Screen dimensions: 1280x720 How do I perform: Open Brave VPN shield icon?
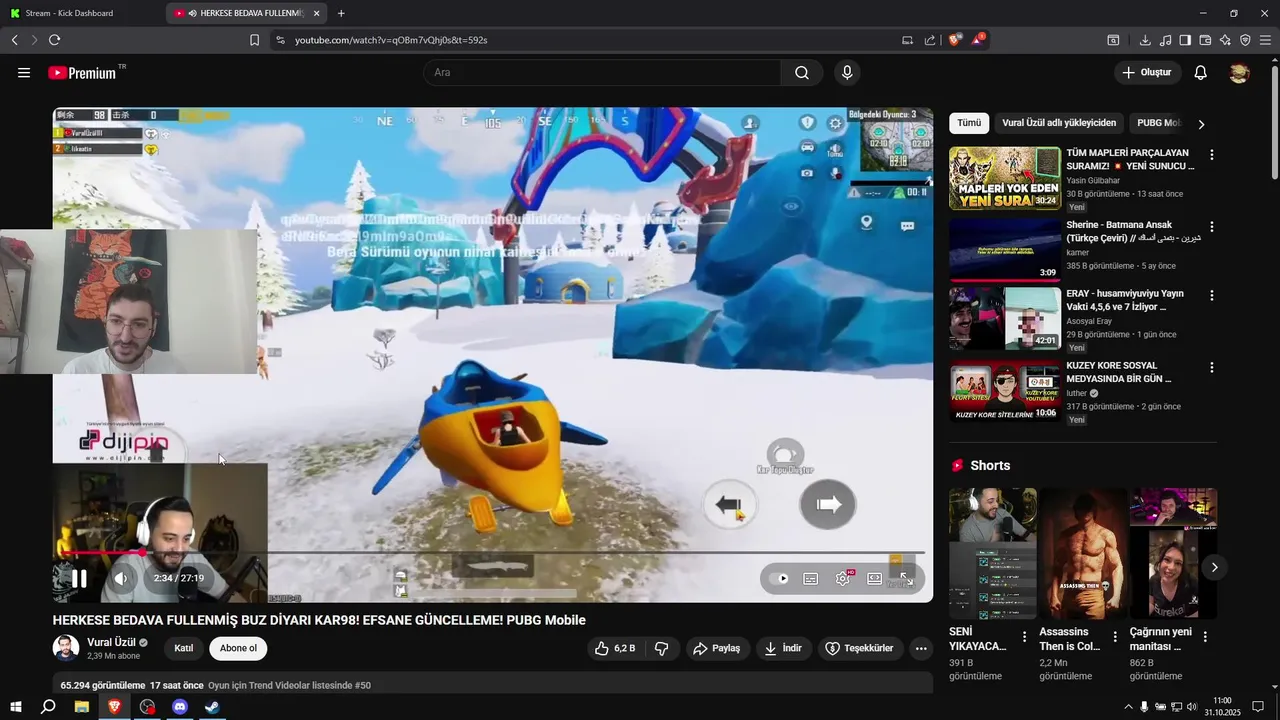pos(1245,40)
